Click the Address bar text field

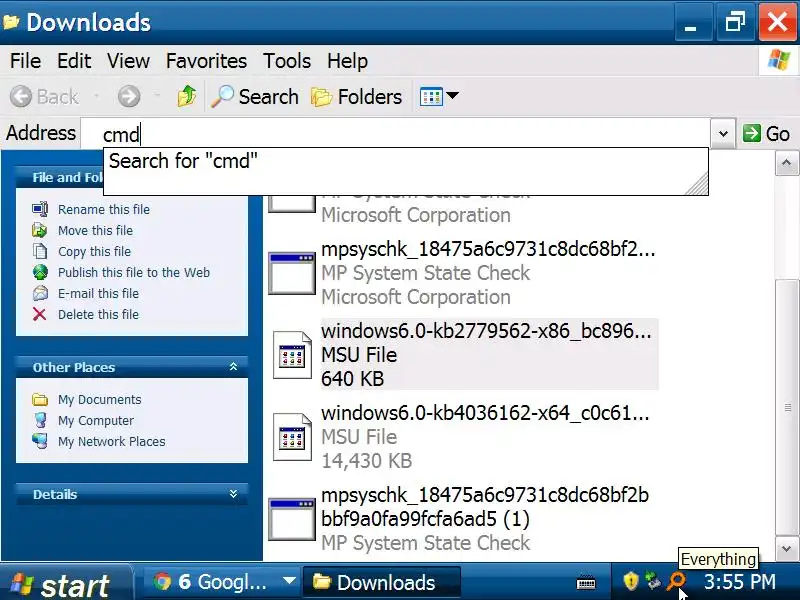(395, 134)
